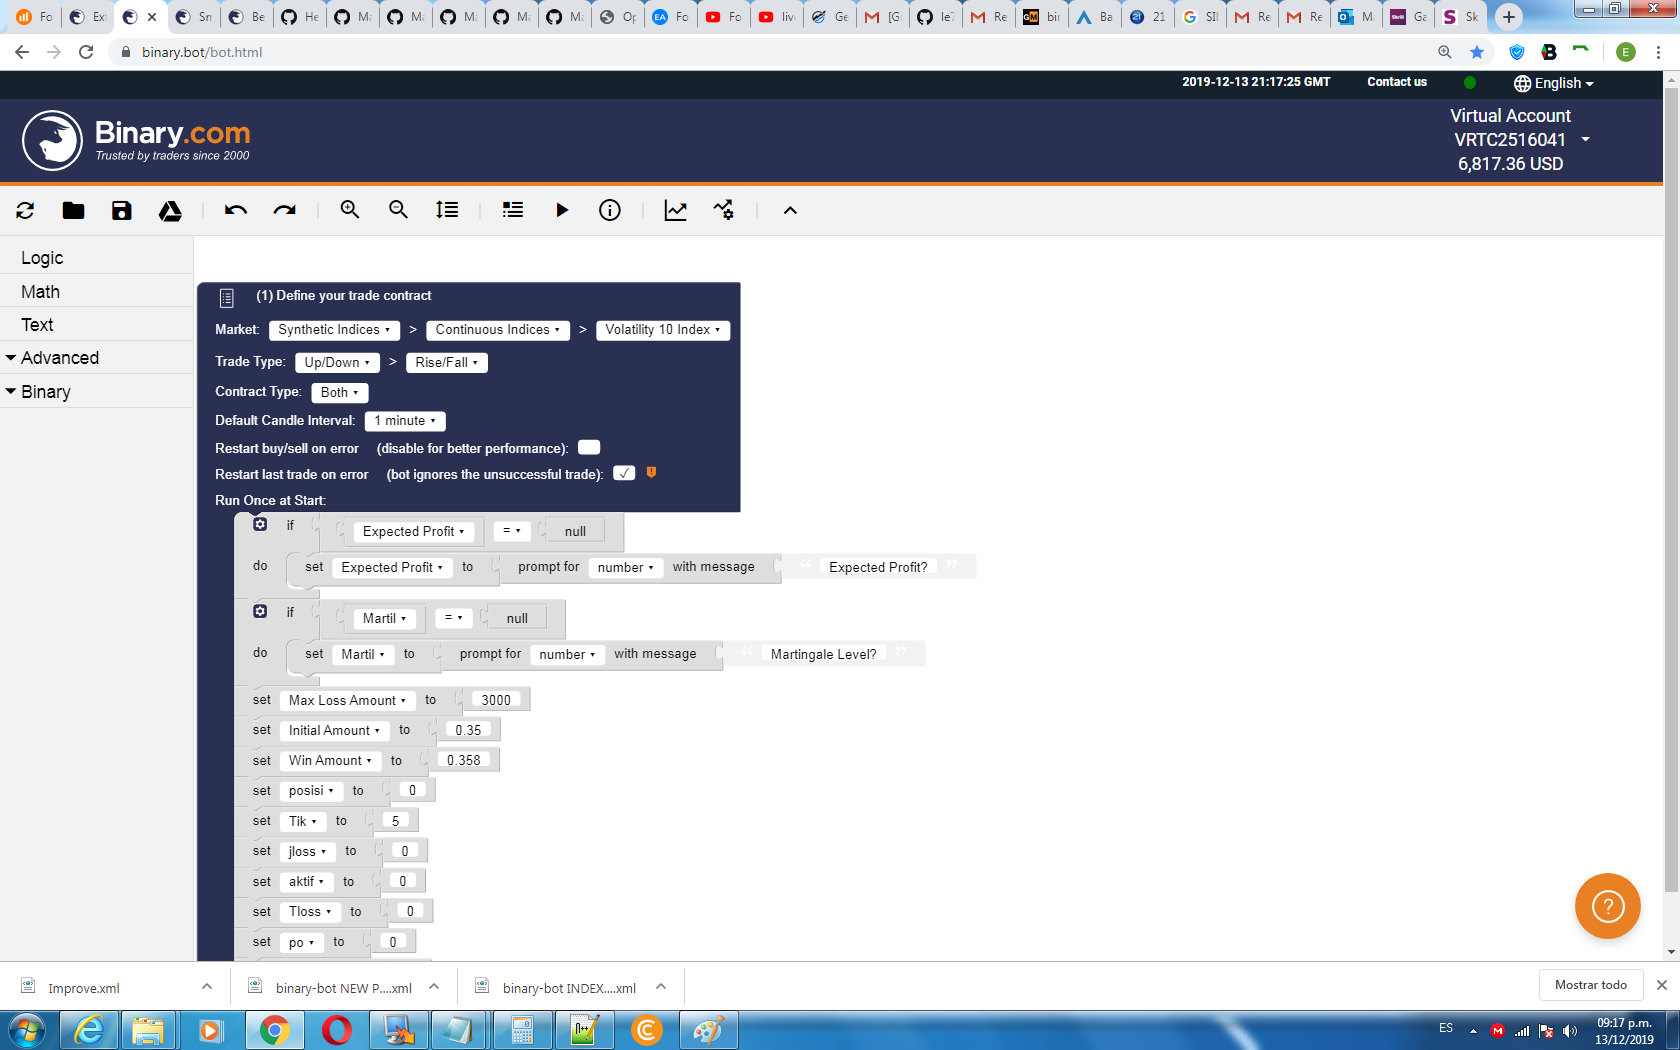Switch to the Math category in sidebar
Screen dimensions: 1680x1050
coord(40,291)
